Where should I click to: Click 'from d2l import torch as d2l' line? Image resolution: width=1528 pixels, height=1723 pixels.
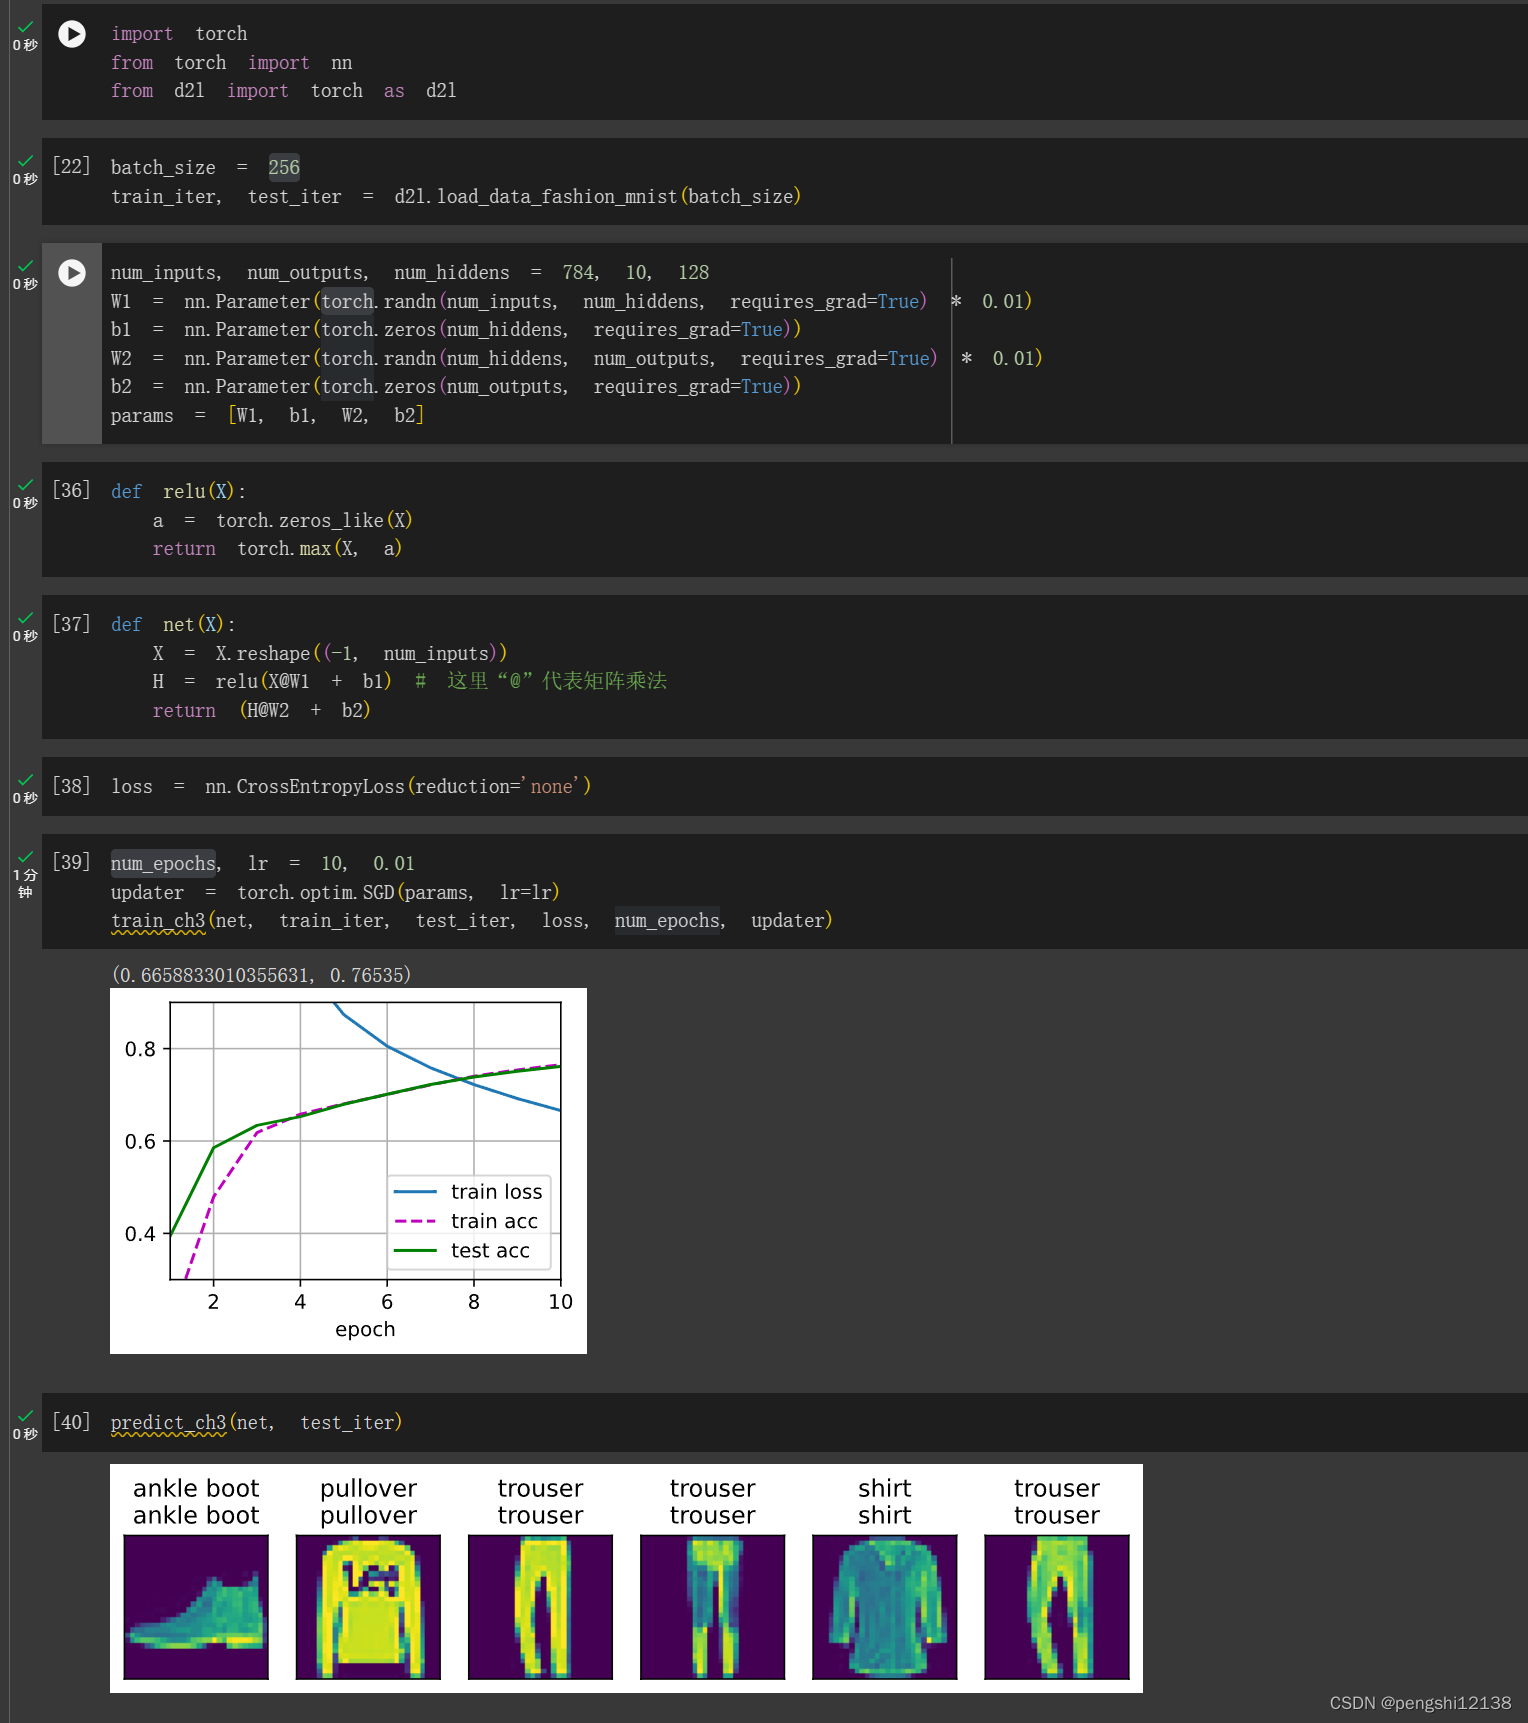284,91
